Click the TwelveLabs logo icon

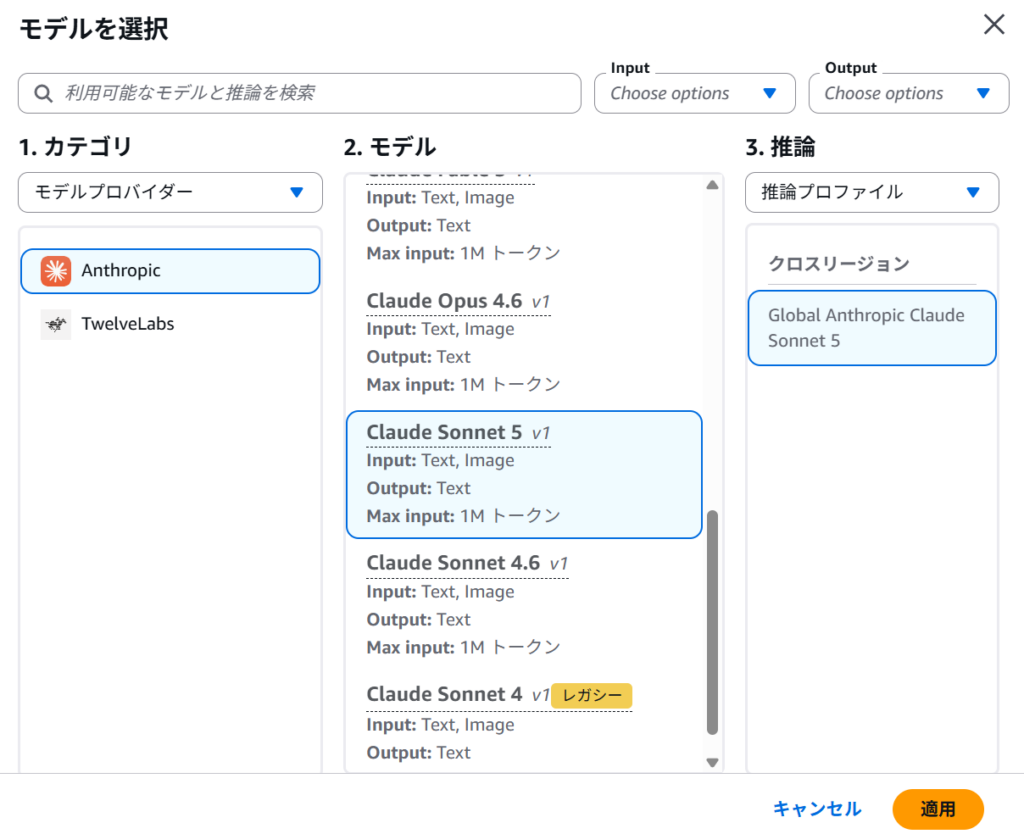pos(56,324)
